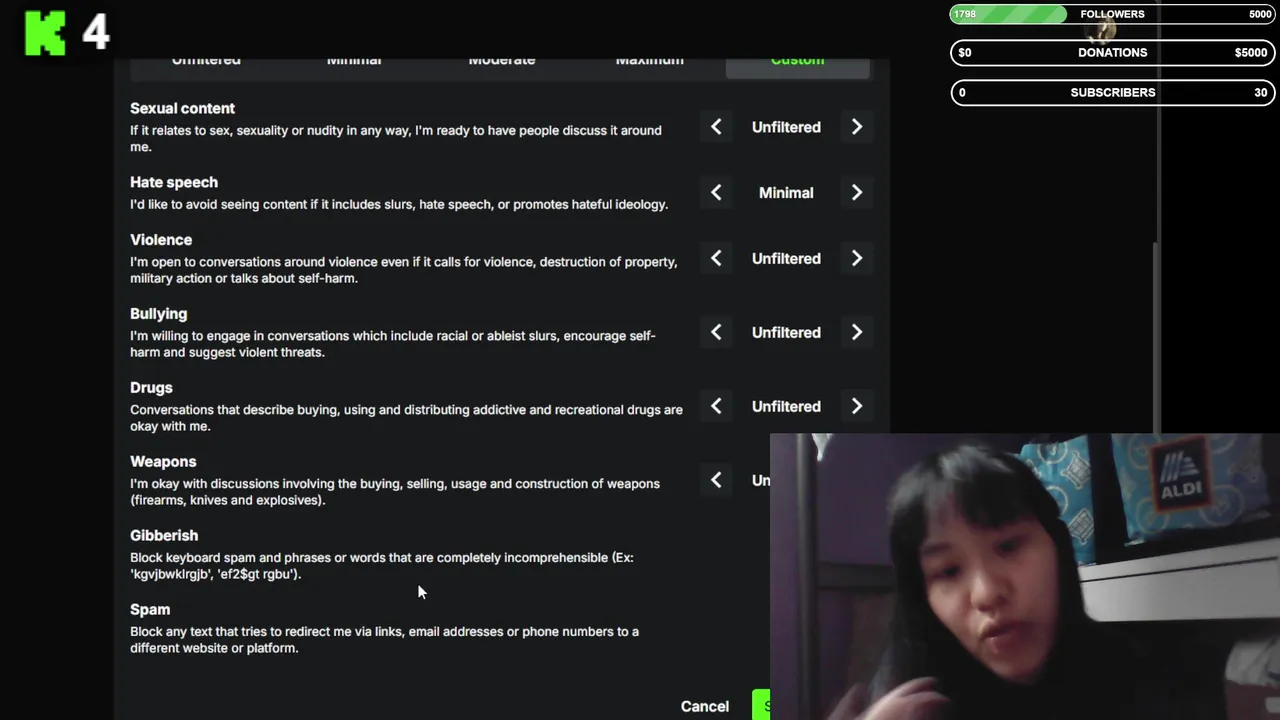Screen dimensions: 1280x720
Task: Click next arrow for Drugs
Action: (857, 406)
